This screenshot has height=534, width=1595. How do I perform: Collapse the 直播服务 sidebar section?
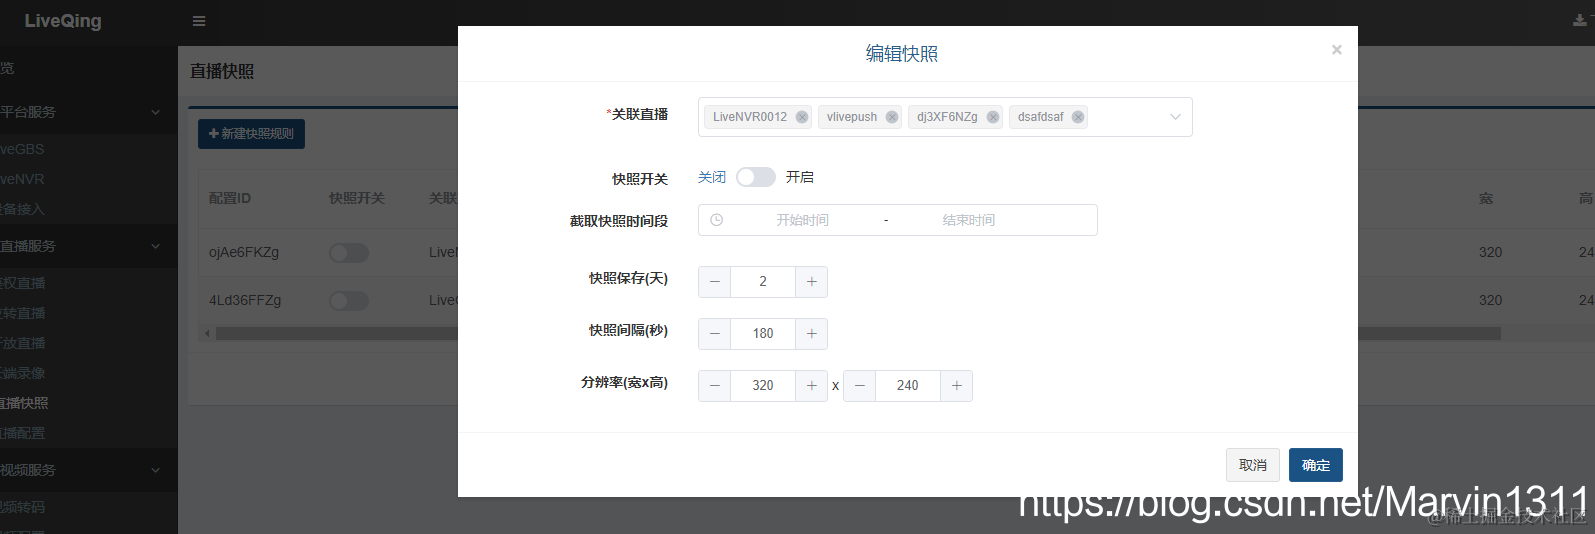89,246
